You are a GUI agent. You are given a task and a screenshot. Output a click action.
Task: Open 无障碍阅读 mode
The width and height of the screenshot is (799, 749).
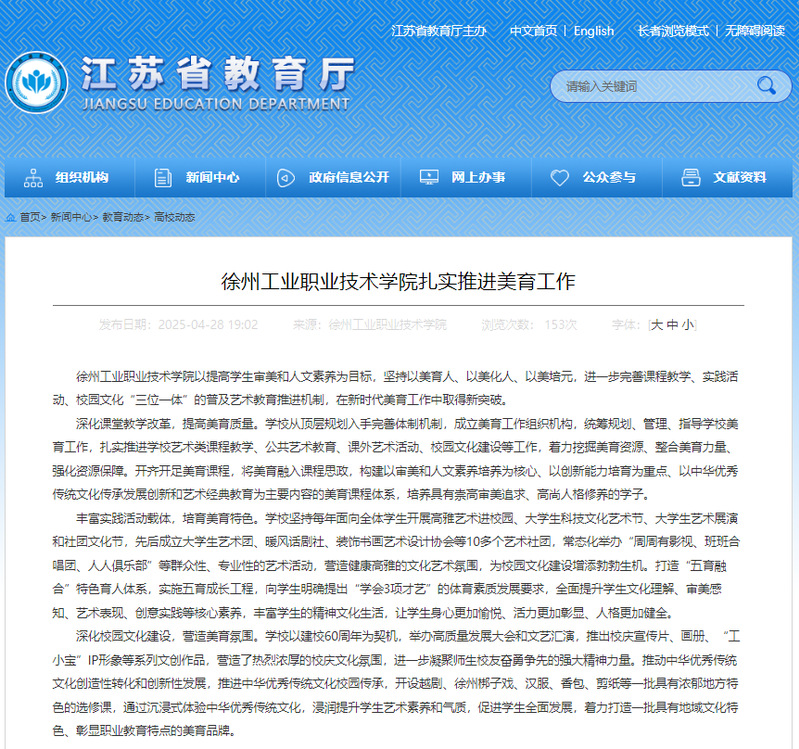click(x=755, y=31)
